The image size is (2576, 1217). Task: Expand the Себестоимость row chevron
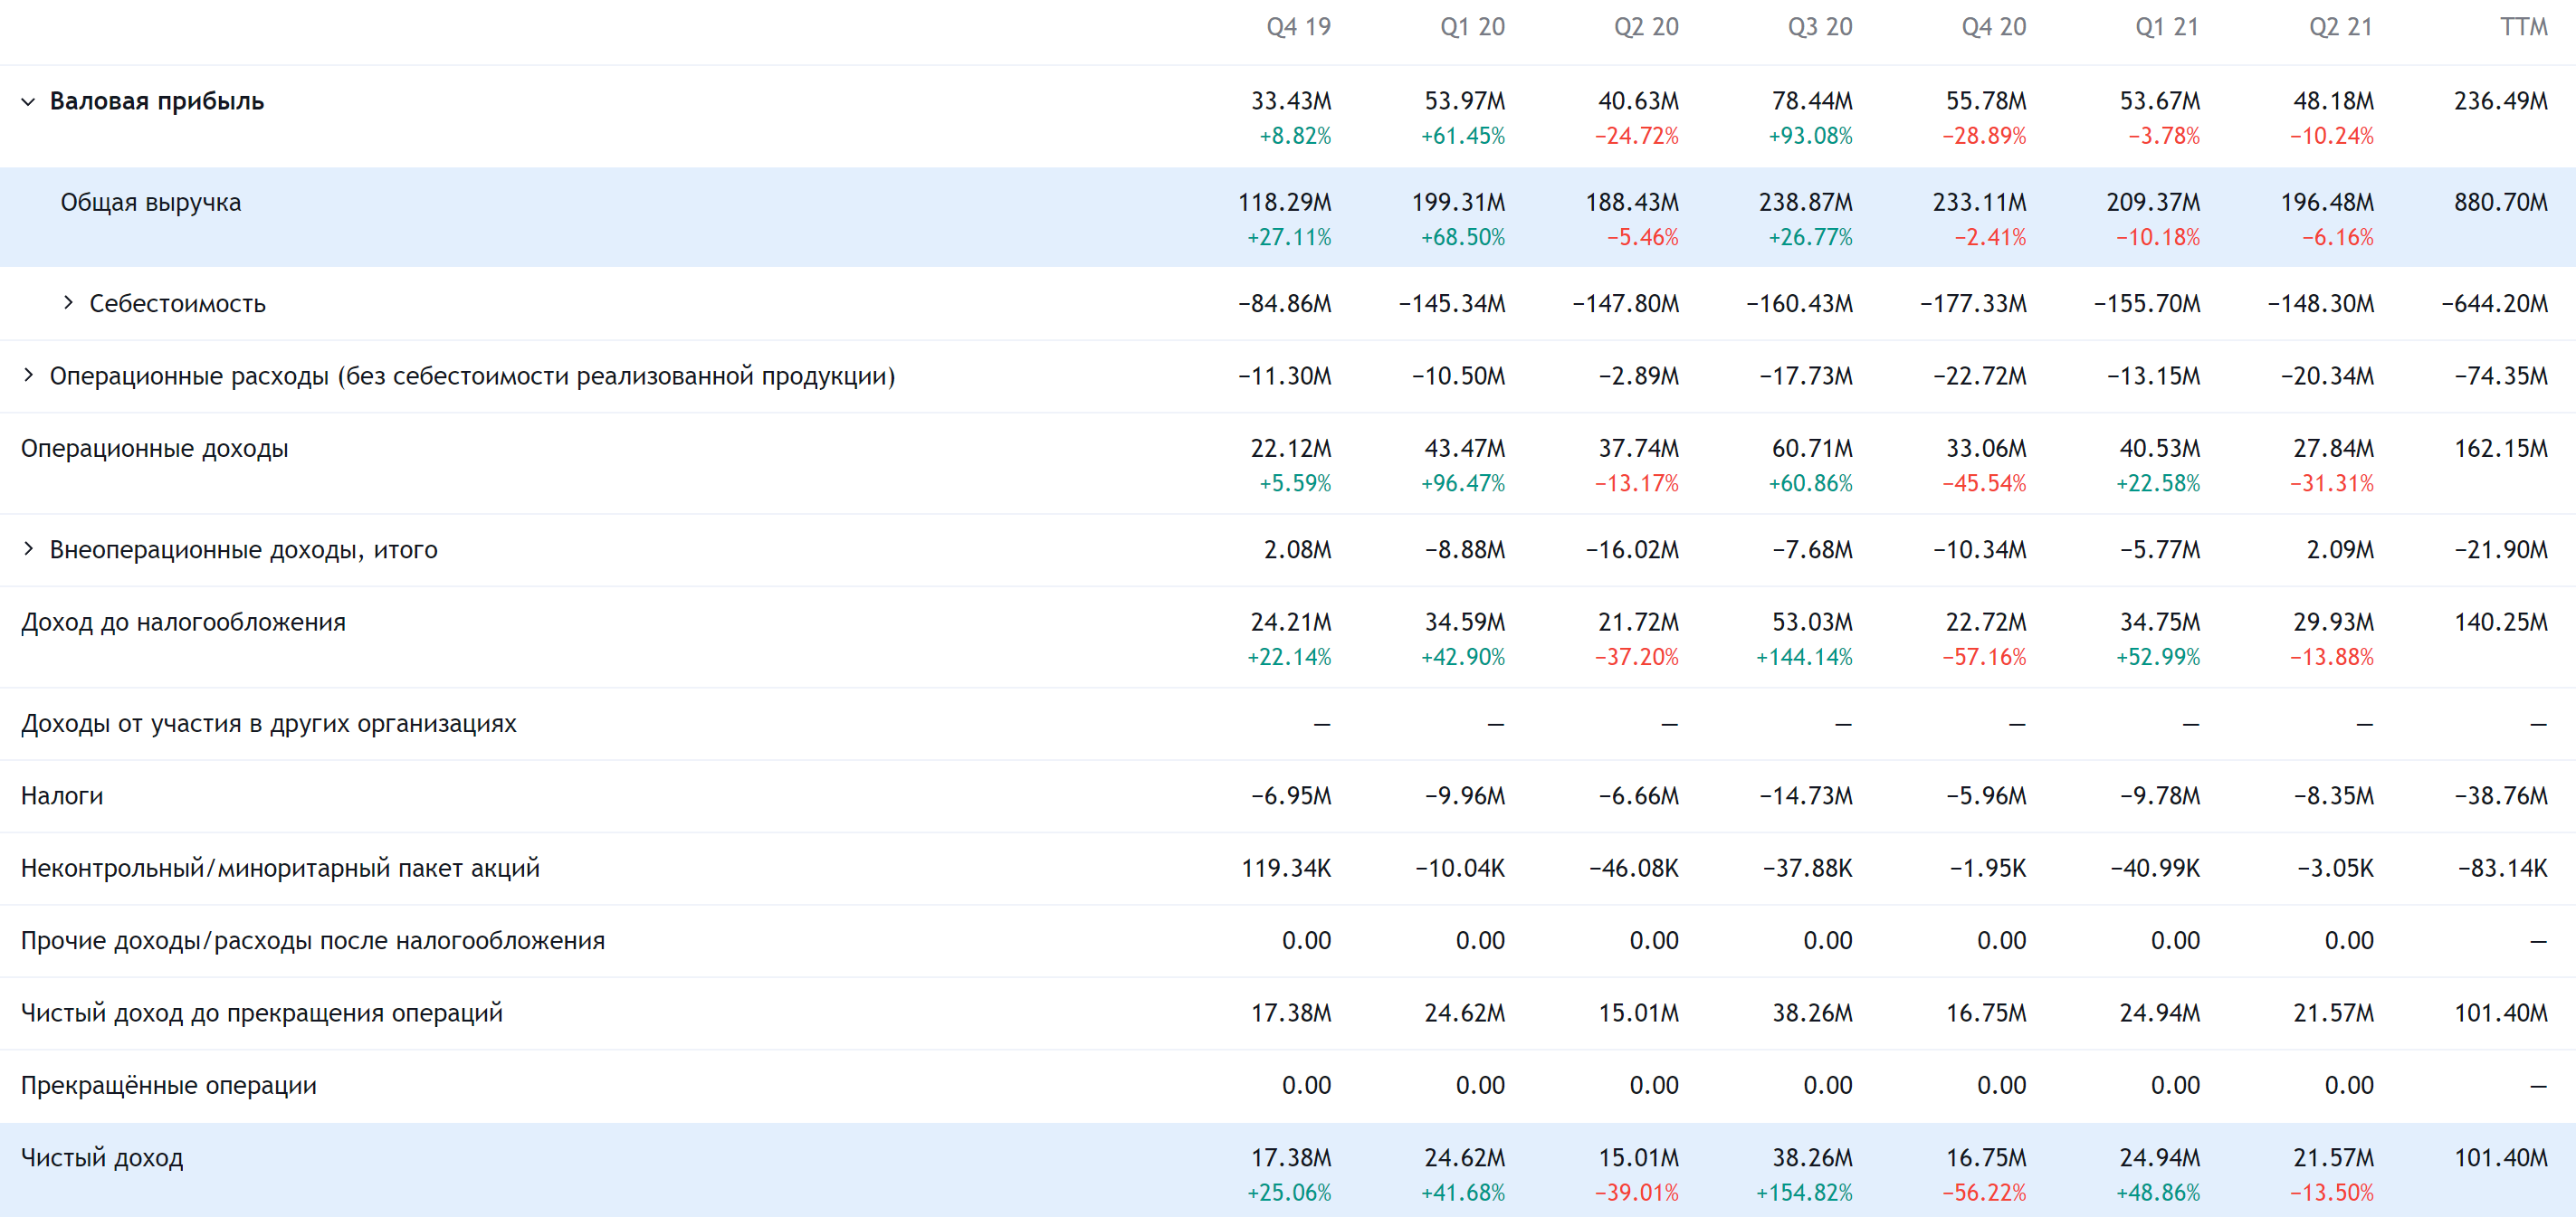[68, 302]
